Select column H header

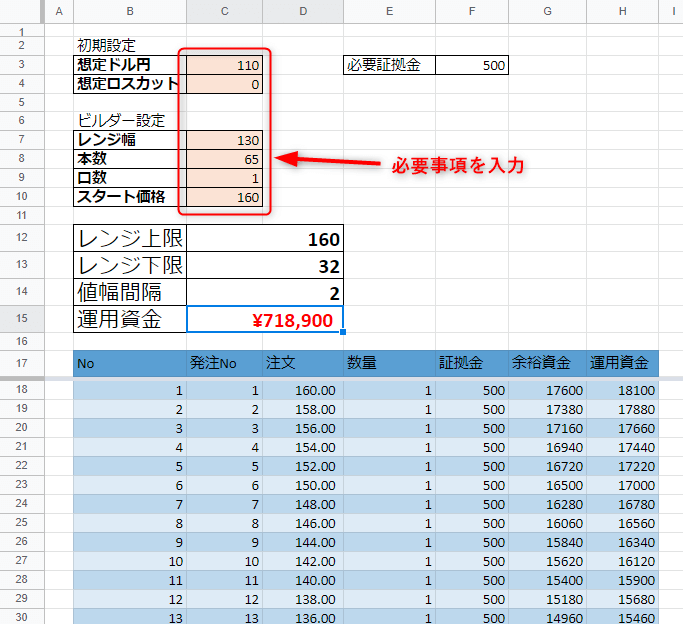(x=622, y=11)
